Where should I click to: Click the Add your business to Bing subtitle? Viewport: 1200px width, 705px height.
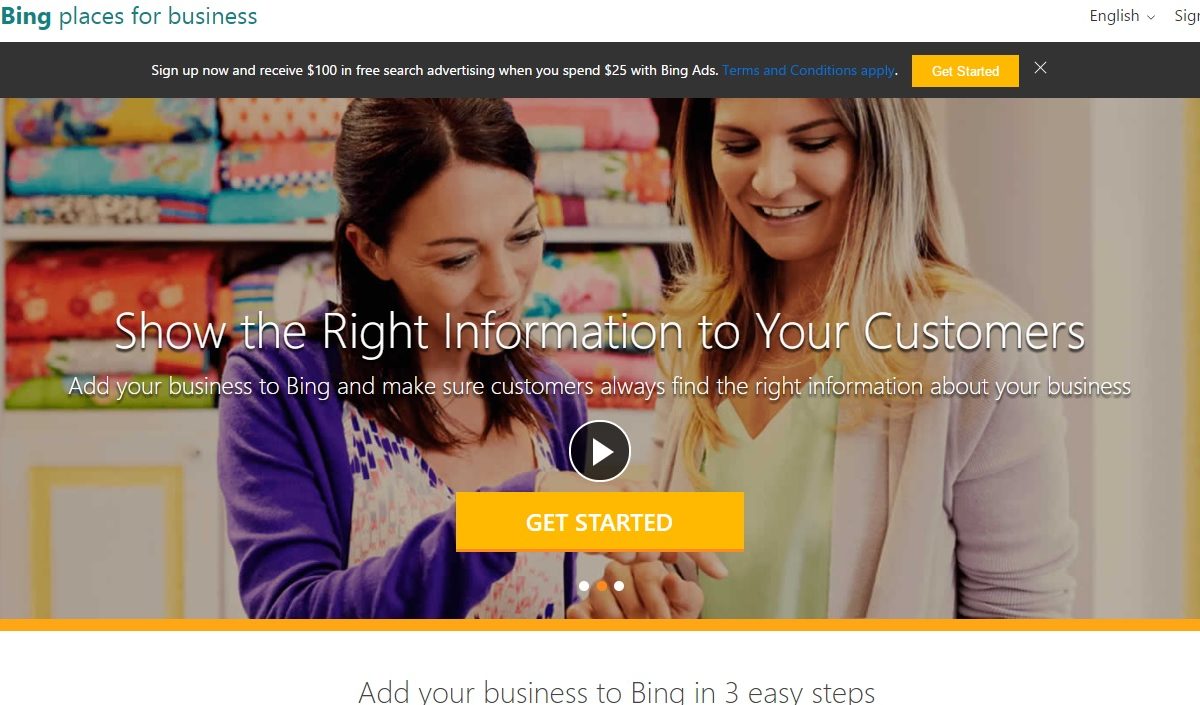click(x=600, y=386)
